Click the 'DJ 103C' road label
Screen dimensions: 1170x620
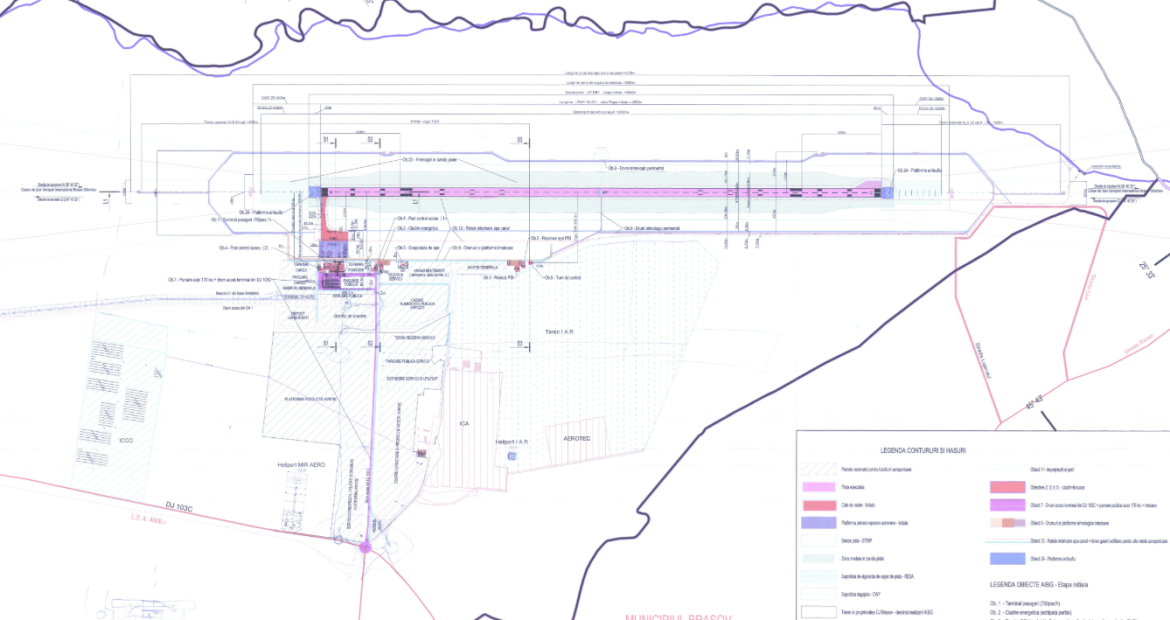coord(179,507)
